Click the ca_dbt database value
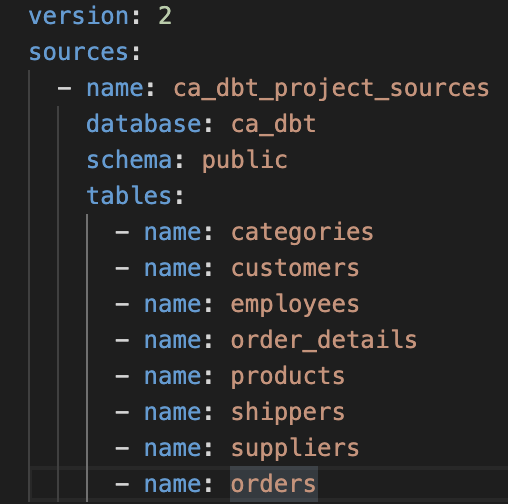Viewport: 508px width, 504px height. pos(273,124)
